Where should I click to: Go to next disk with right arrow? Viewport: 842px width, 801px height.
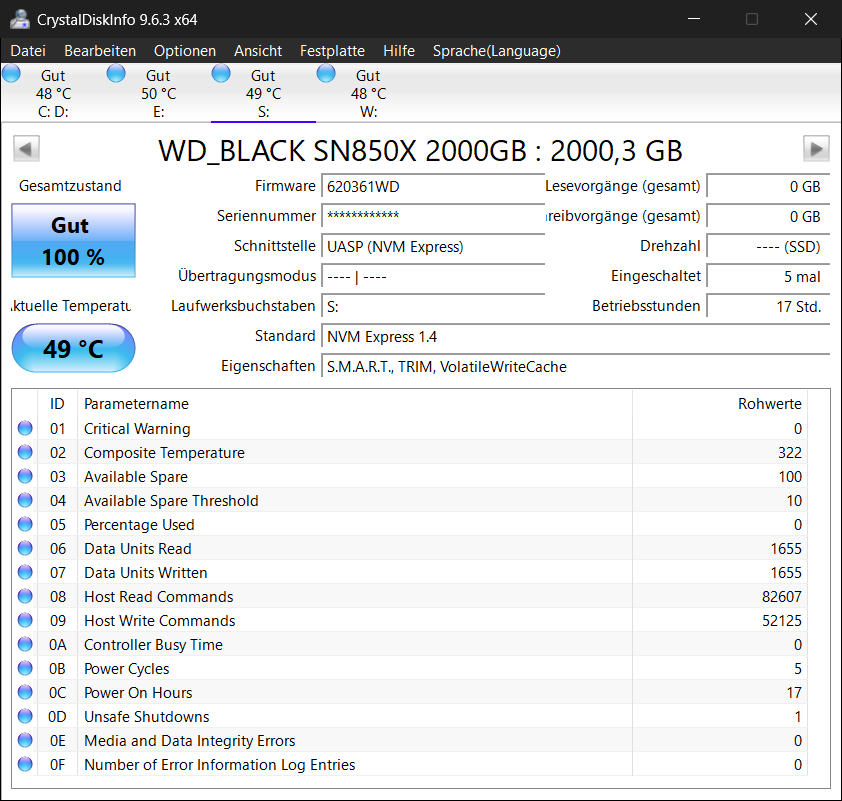[x=816, y=149]
